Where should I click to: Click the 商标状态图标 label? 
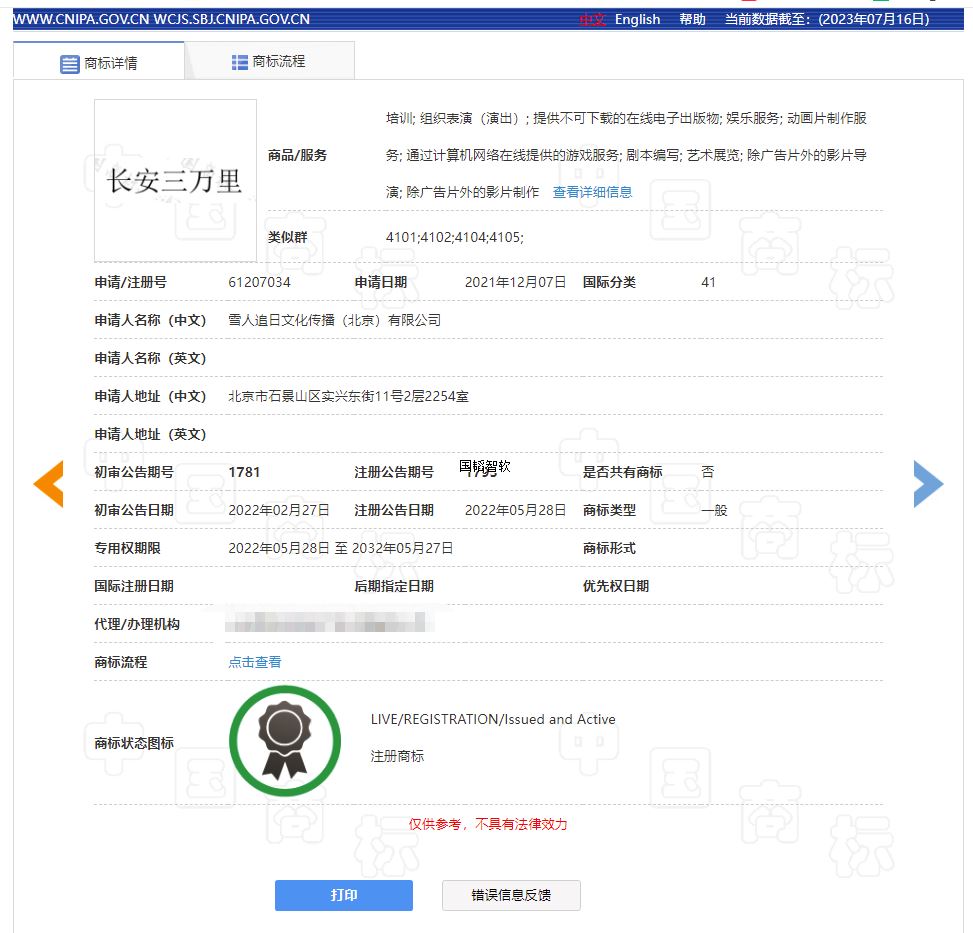tap(134, 743)
